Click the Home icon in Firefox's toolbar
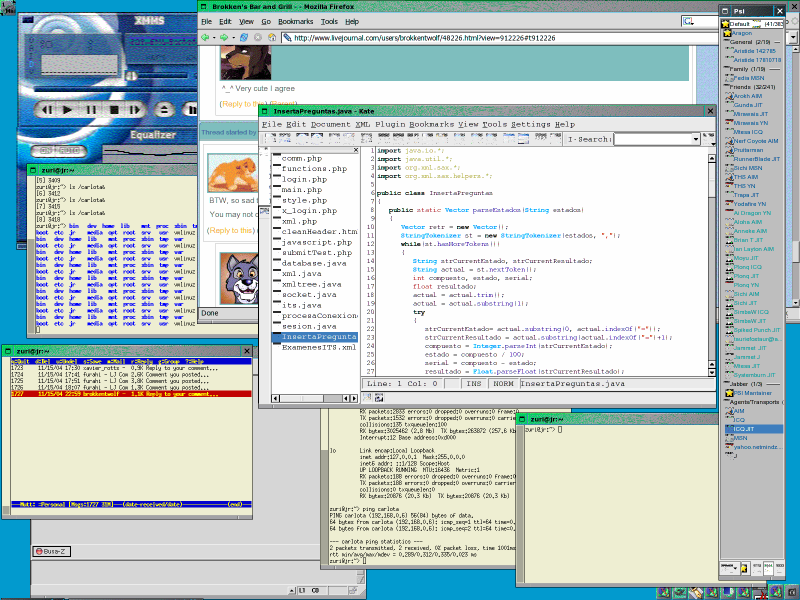 coord(273,37)
